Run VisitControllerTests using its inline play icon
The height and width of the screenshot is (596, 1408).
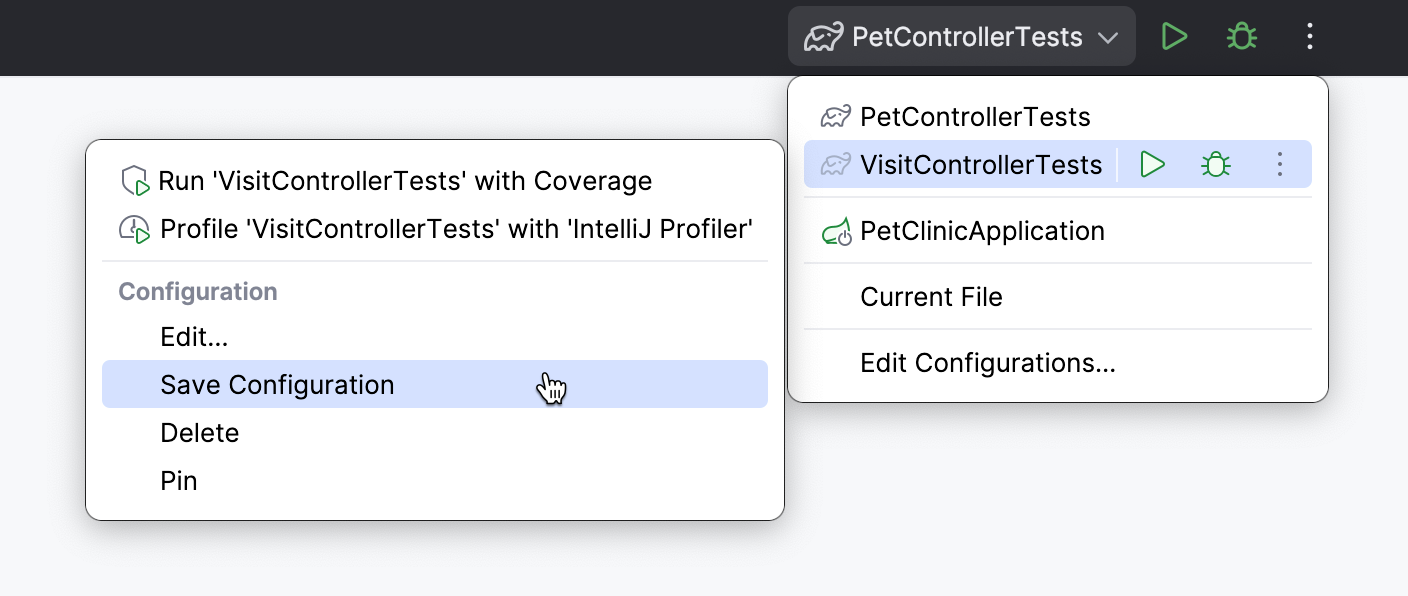click(x=1152, y=164)
